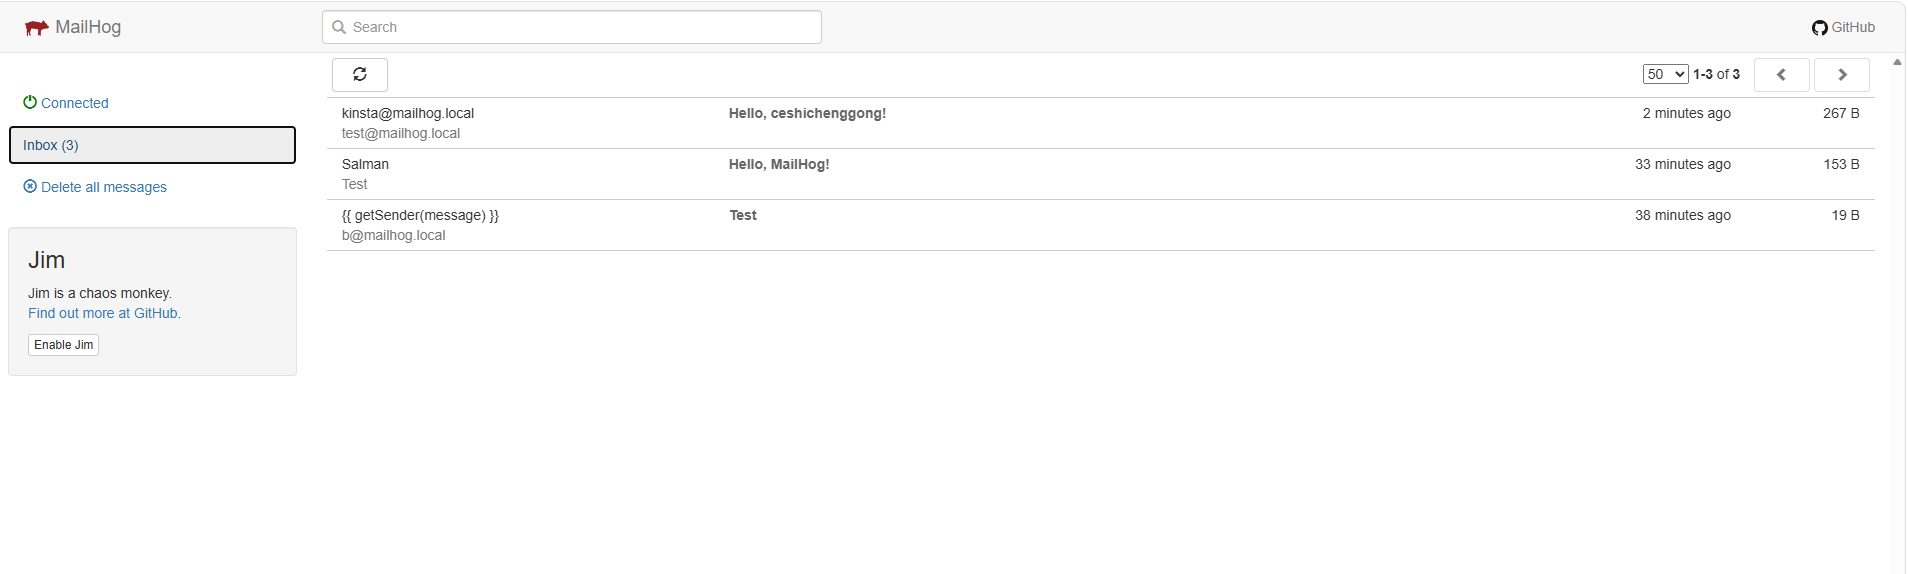Screen dimensions: 1908x574
Task: Open the MailHog home title link
Action: tap(88, 27)
